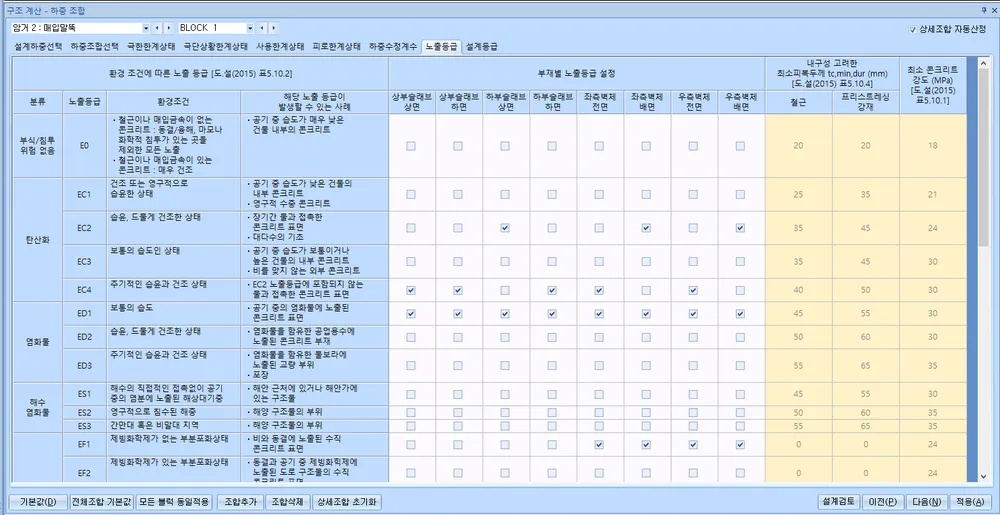Check ED2 for 하부슬래브 상면
Screen dimensions: 1000x515
pyautogui.click(x=505, y=337)
